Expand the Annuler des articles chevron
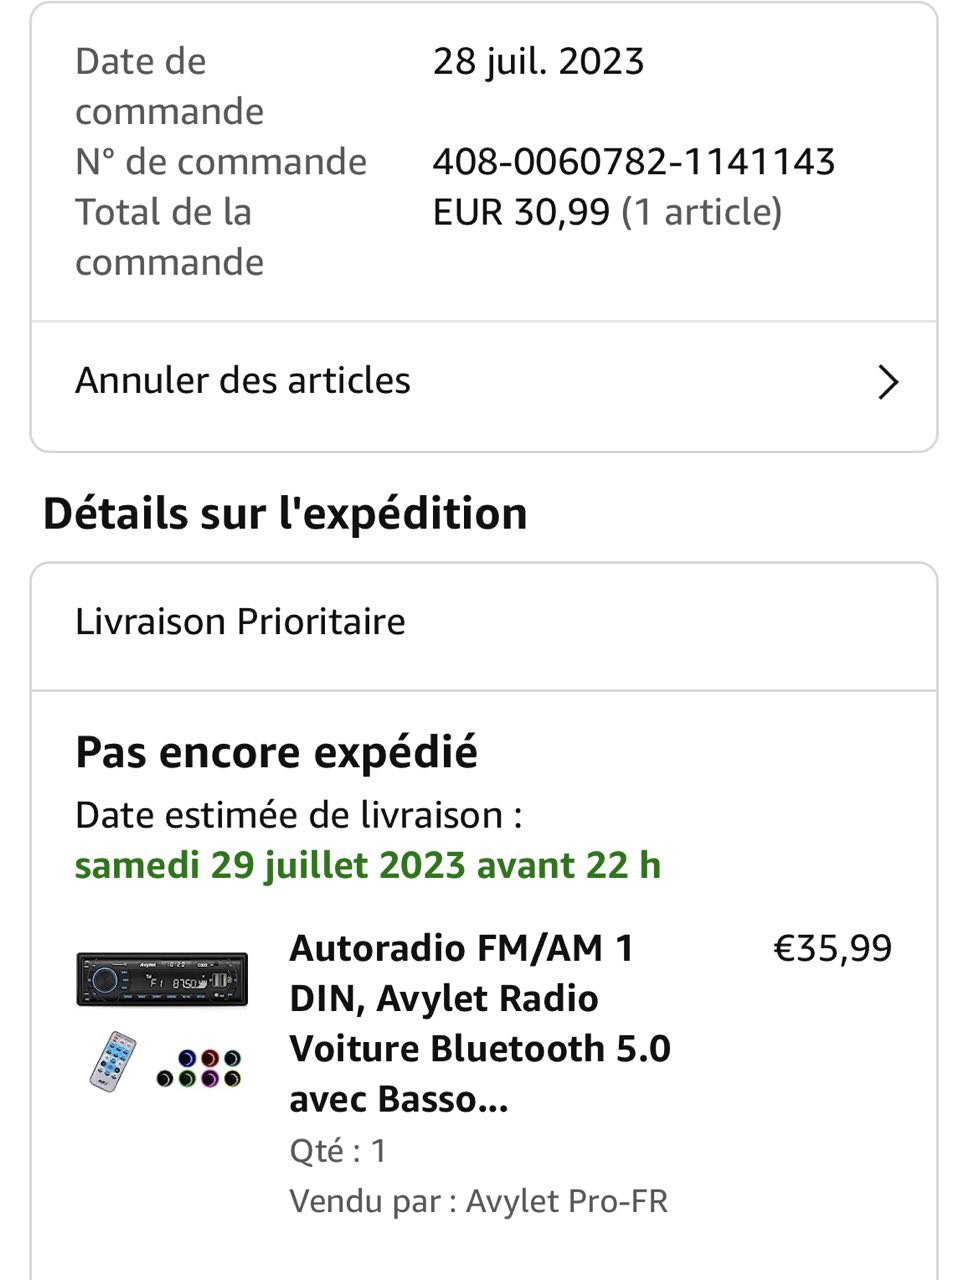974x1280 pixels. click(887, 382)
